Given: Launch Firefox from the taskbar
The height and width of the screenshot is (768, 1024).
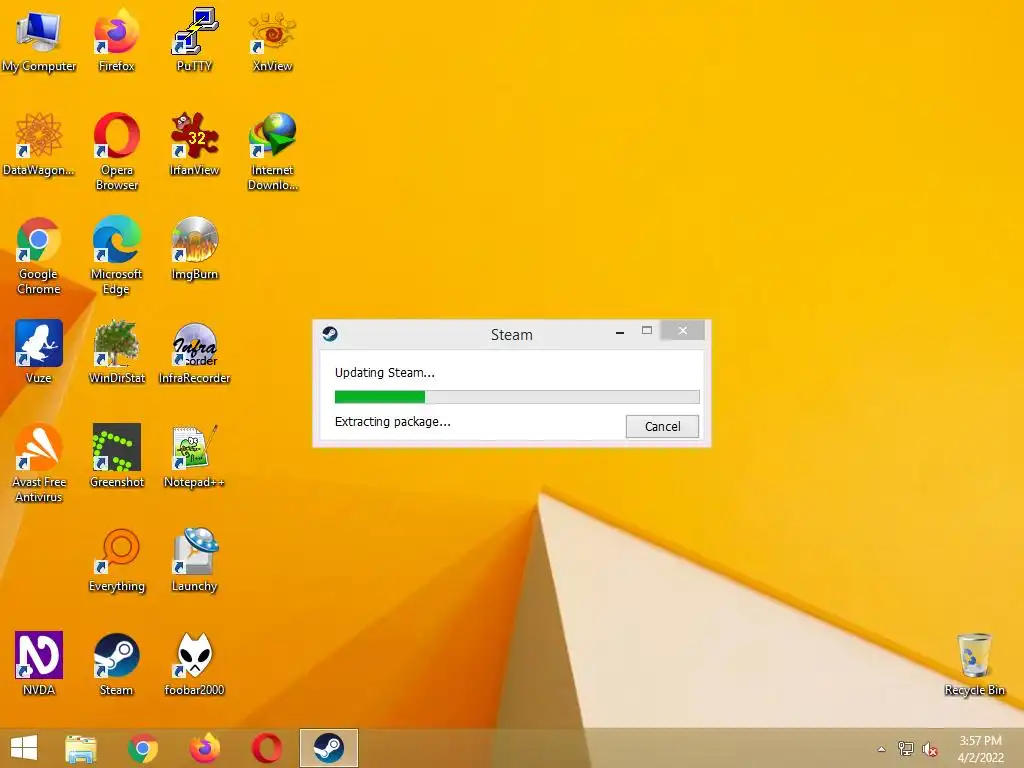Looking at the screenshot, I should click(204, 748).
